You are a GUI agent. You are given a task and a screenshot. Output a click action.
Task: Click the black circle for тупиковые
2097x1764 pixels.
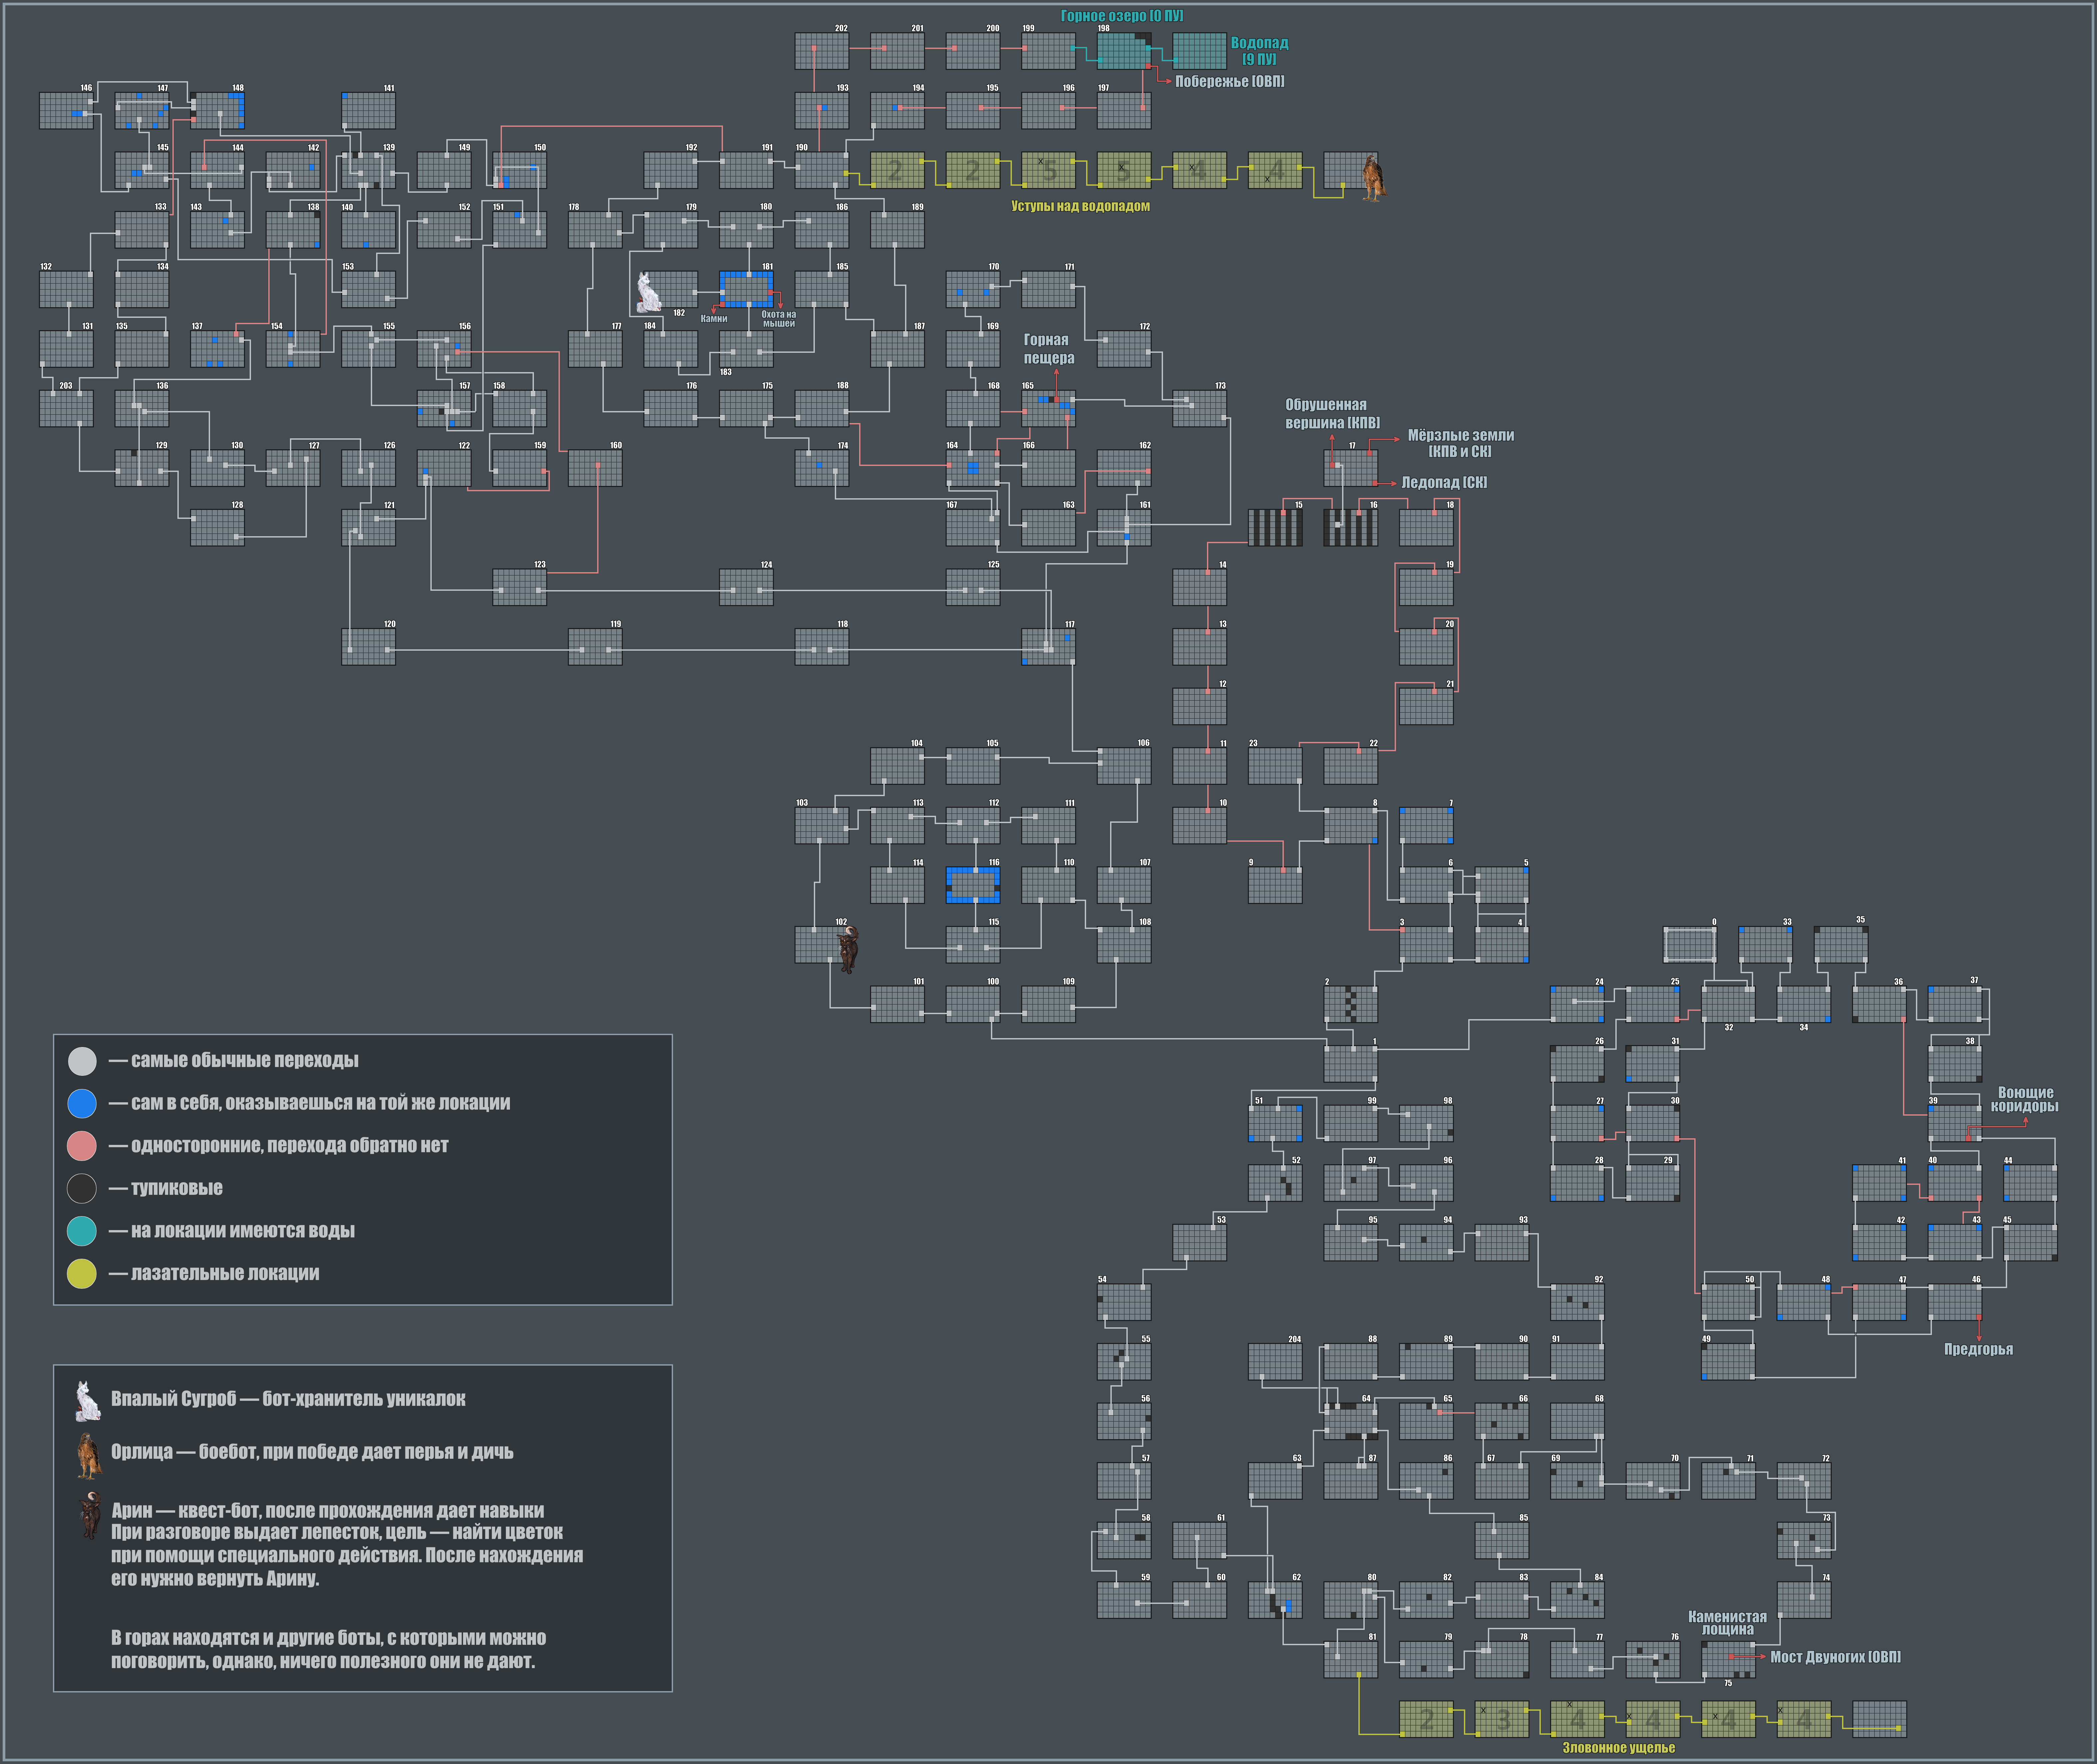[82, 1188]
